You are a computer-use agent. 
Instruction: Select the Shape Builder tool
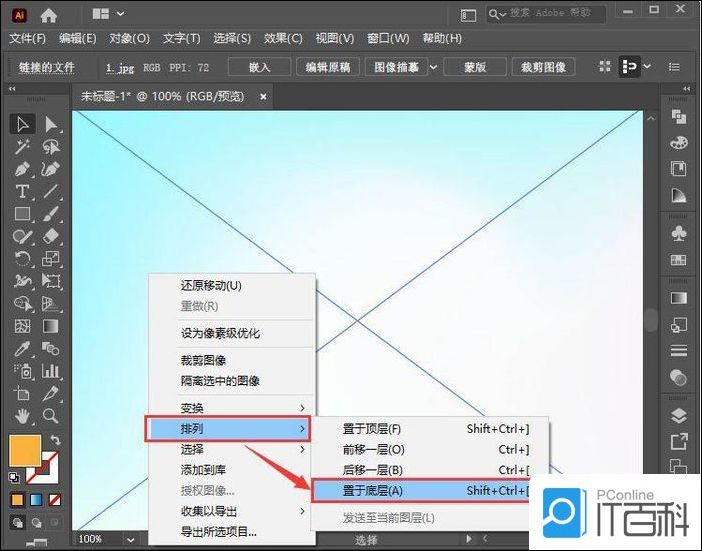[x=22, y=303]
